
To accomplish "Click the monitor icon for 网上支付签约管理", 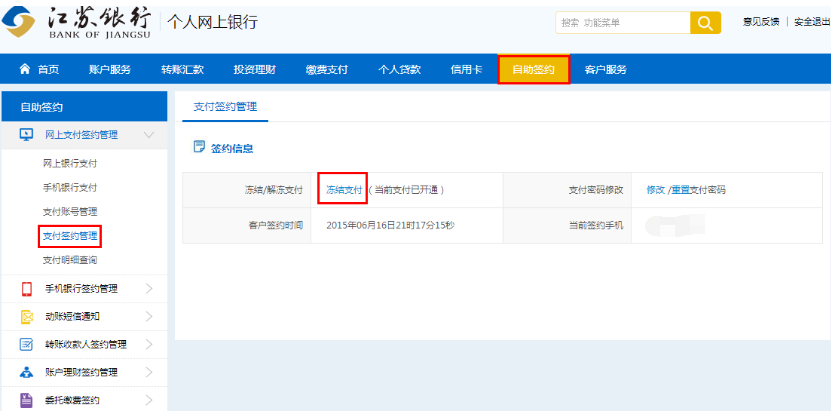I will 27,134.
